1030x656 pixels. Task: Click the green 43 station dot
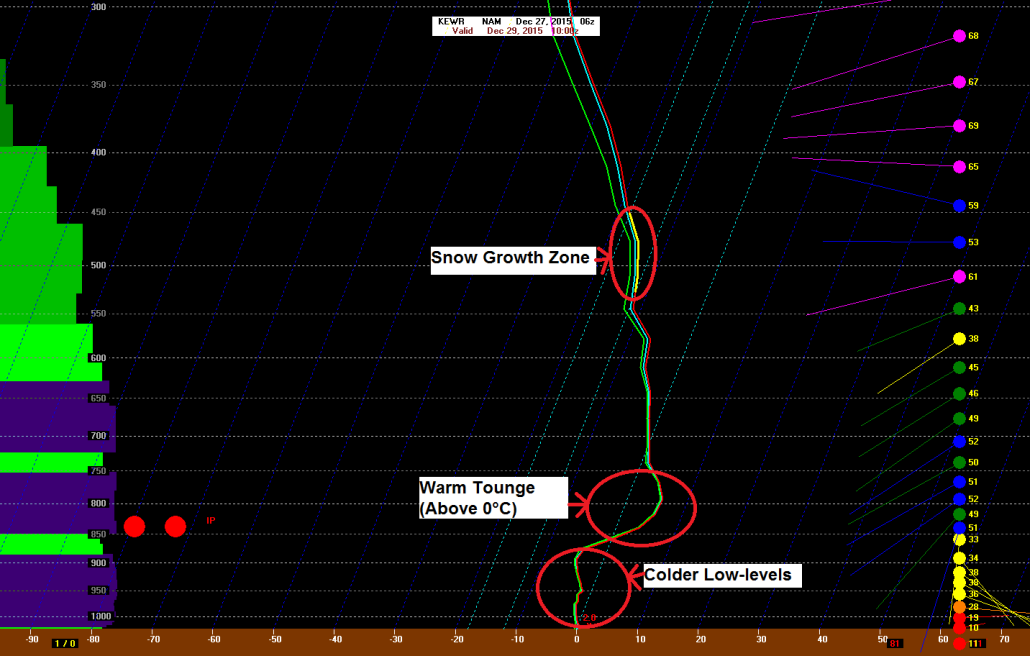957,310
